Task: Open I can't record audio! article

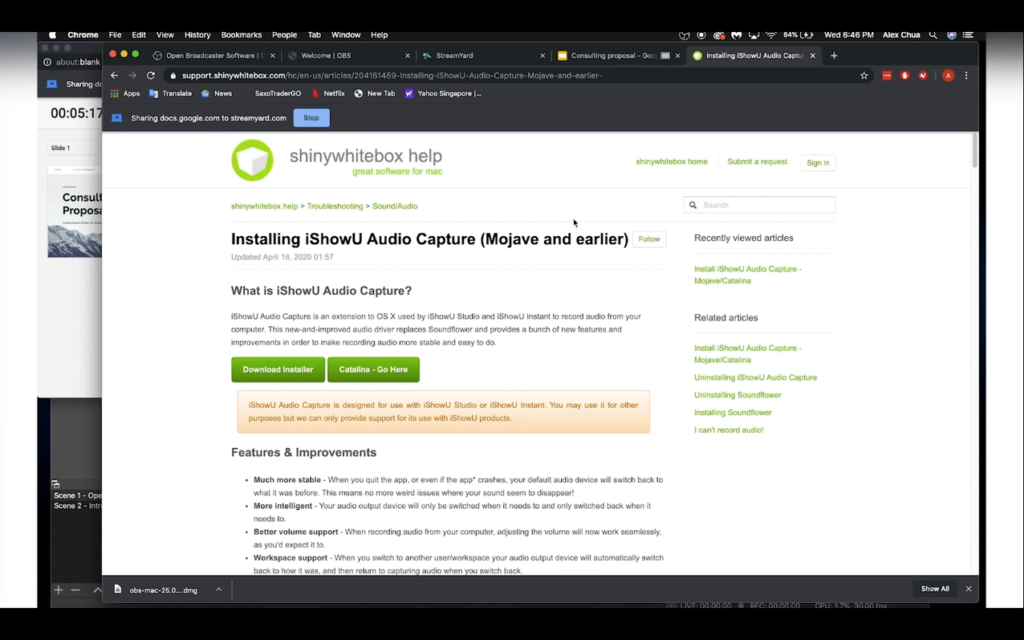Action: point(728,430)
